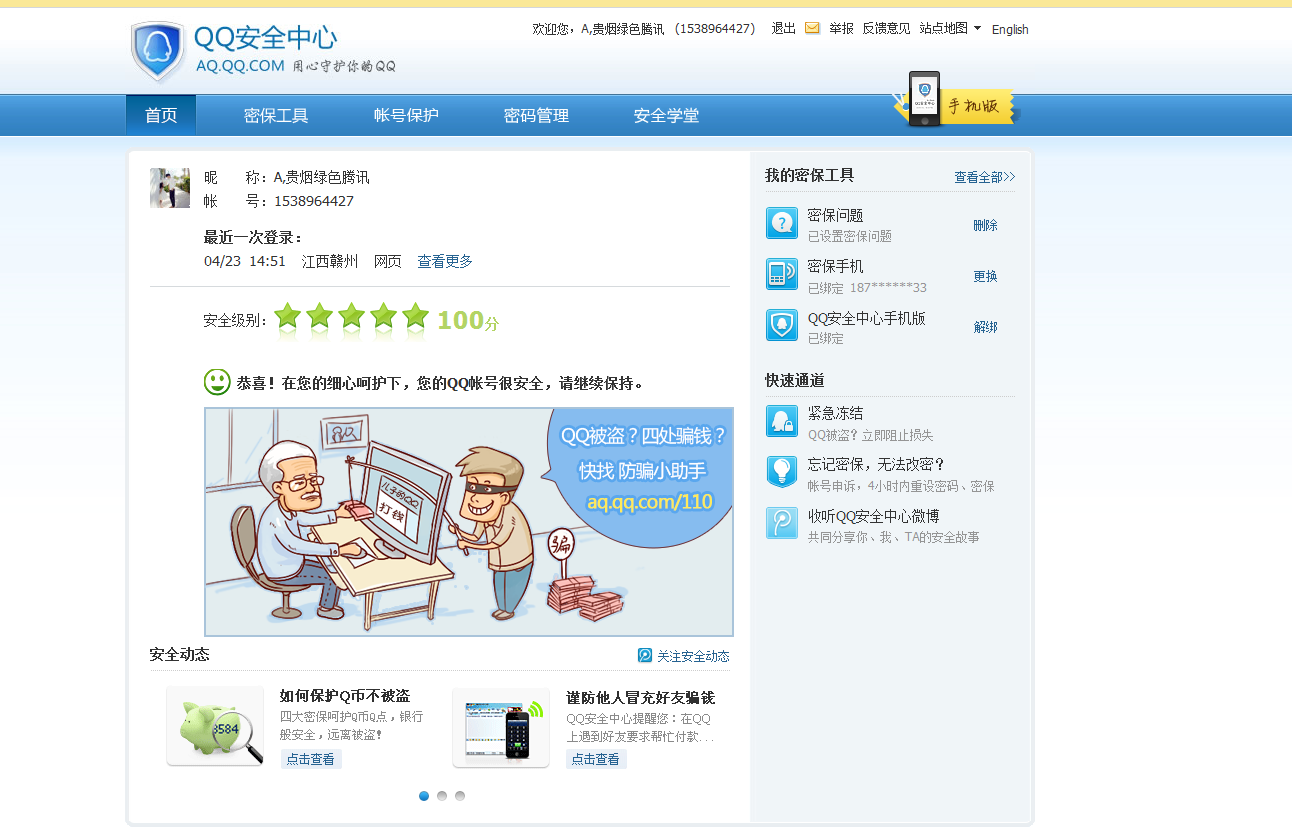Click 更换 next to 密保手机
Screen dimensions: 1292x832
tap(985, 276)
